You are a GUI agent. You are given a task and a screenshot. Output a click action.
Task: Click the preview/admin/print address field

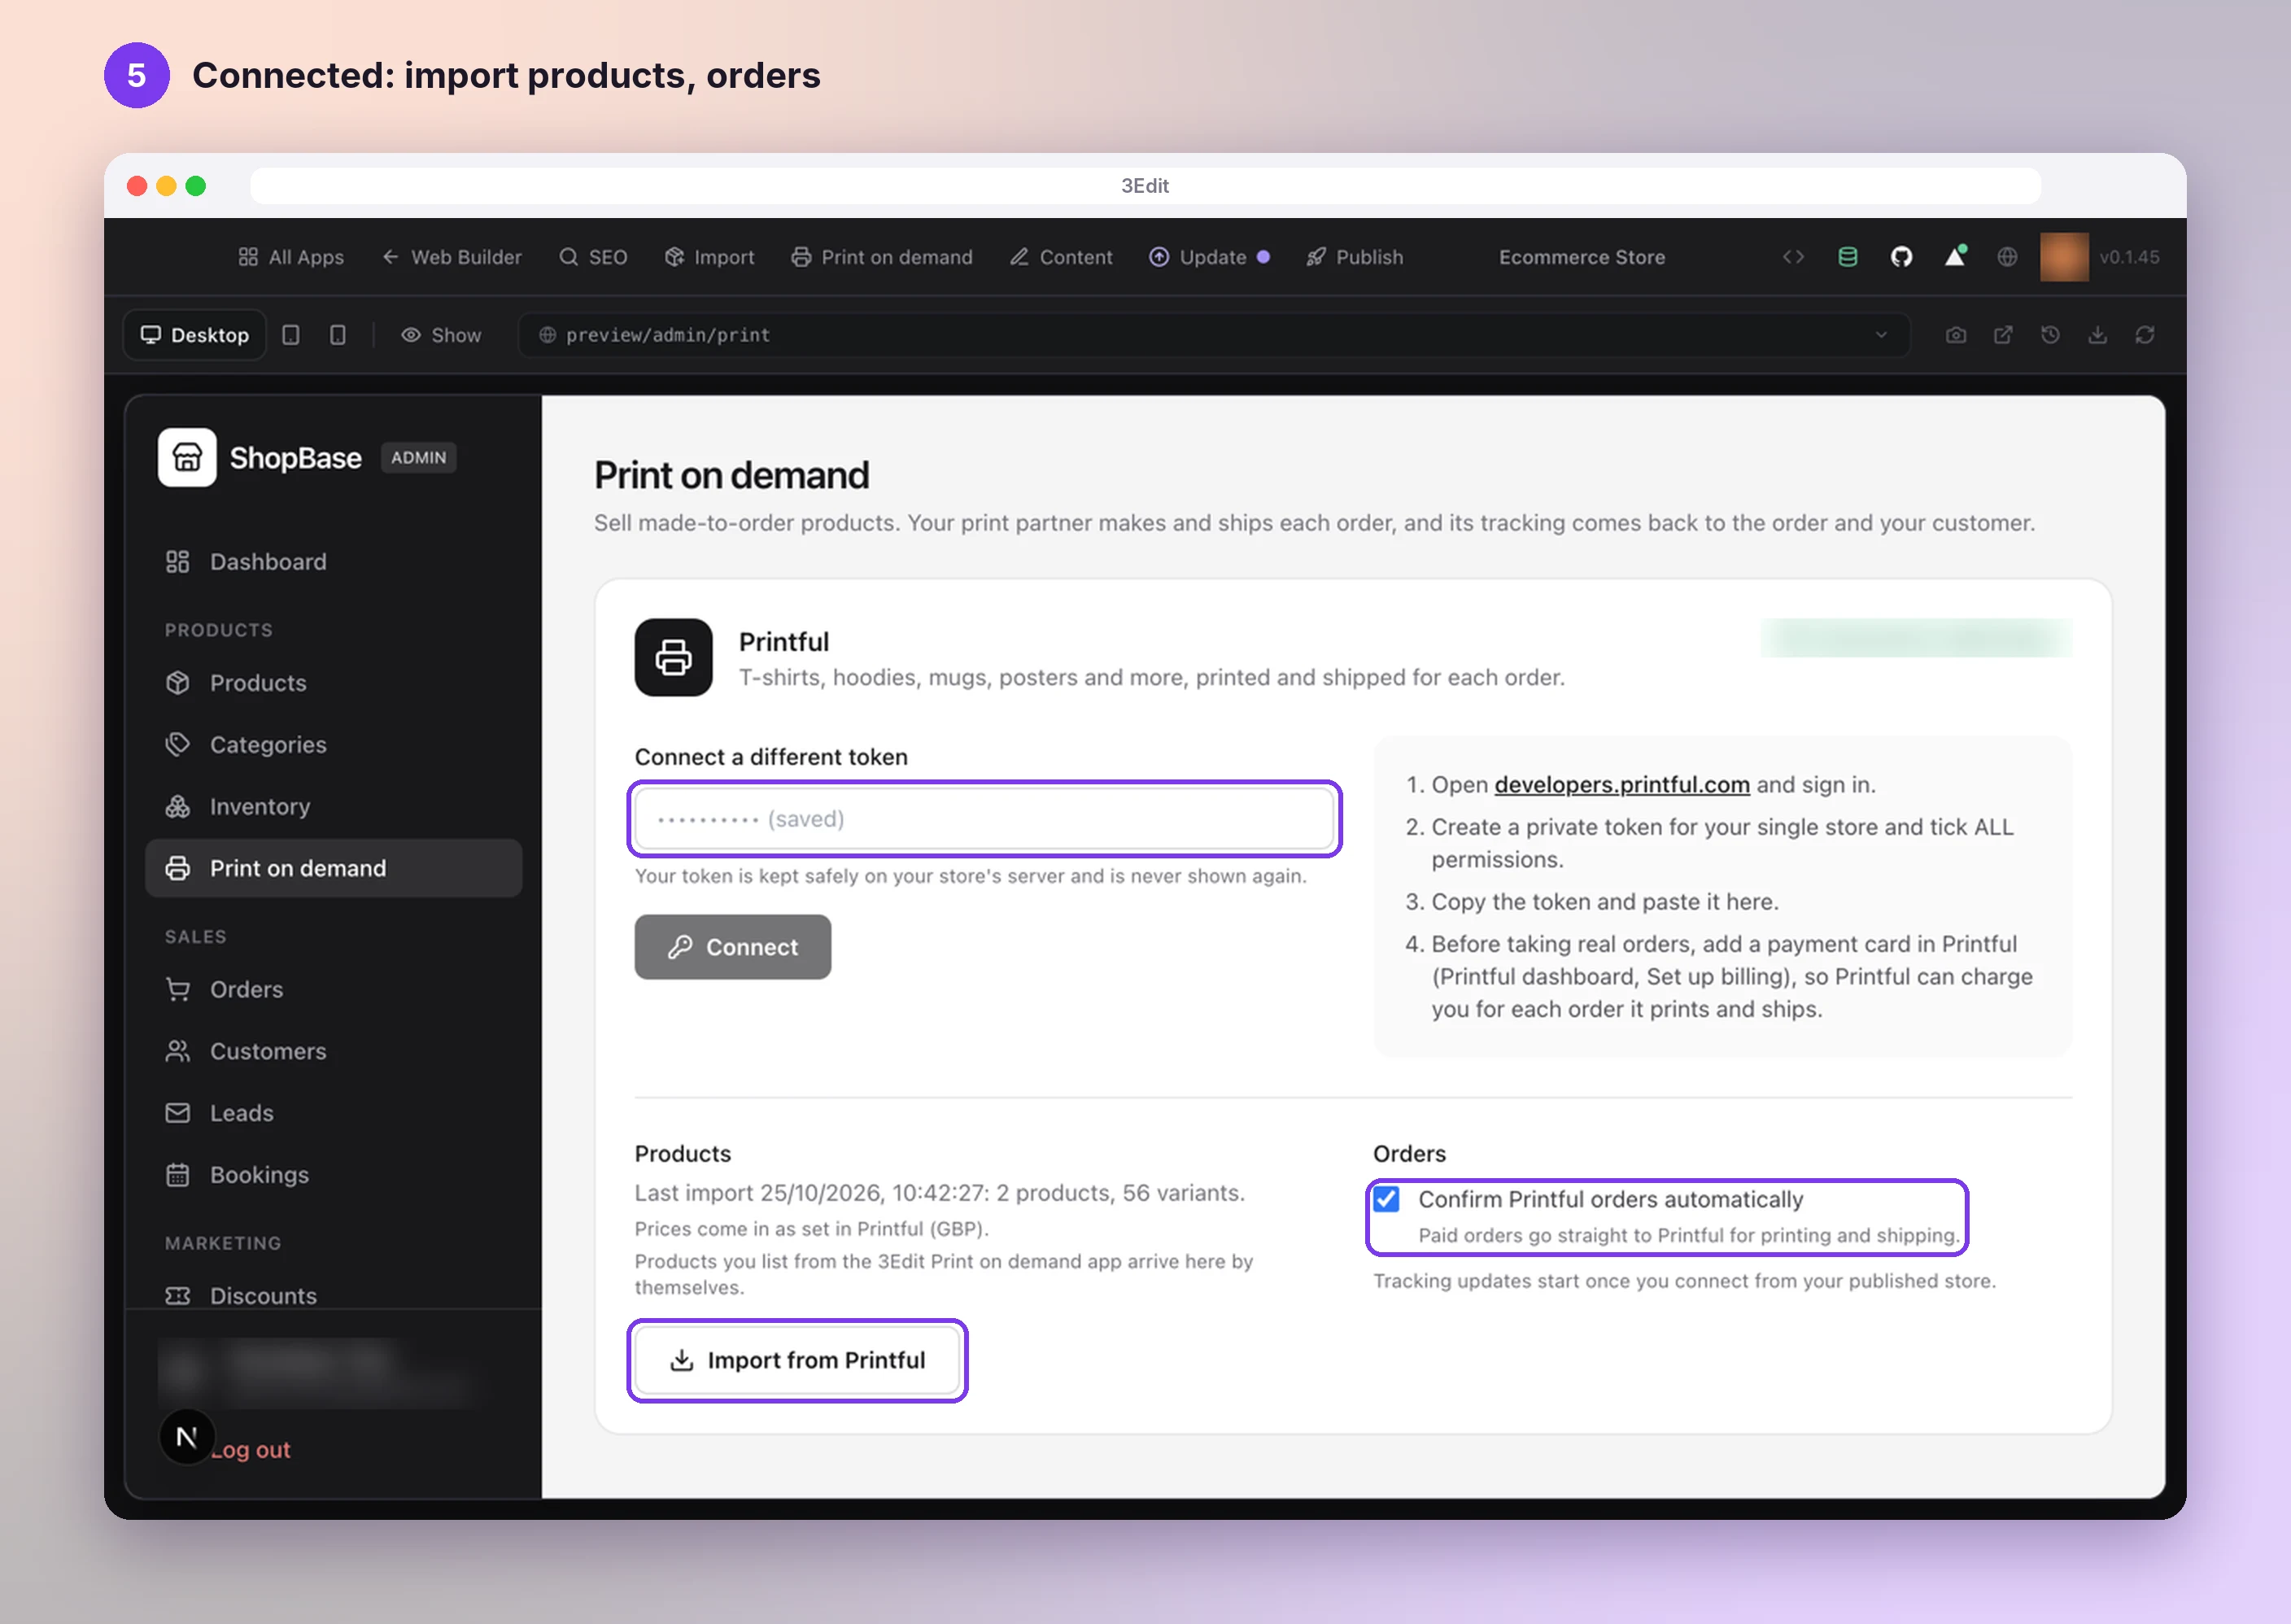(x=1214, y=335)
